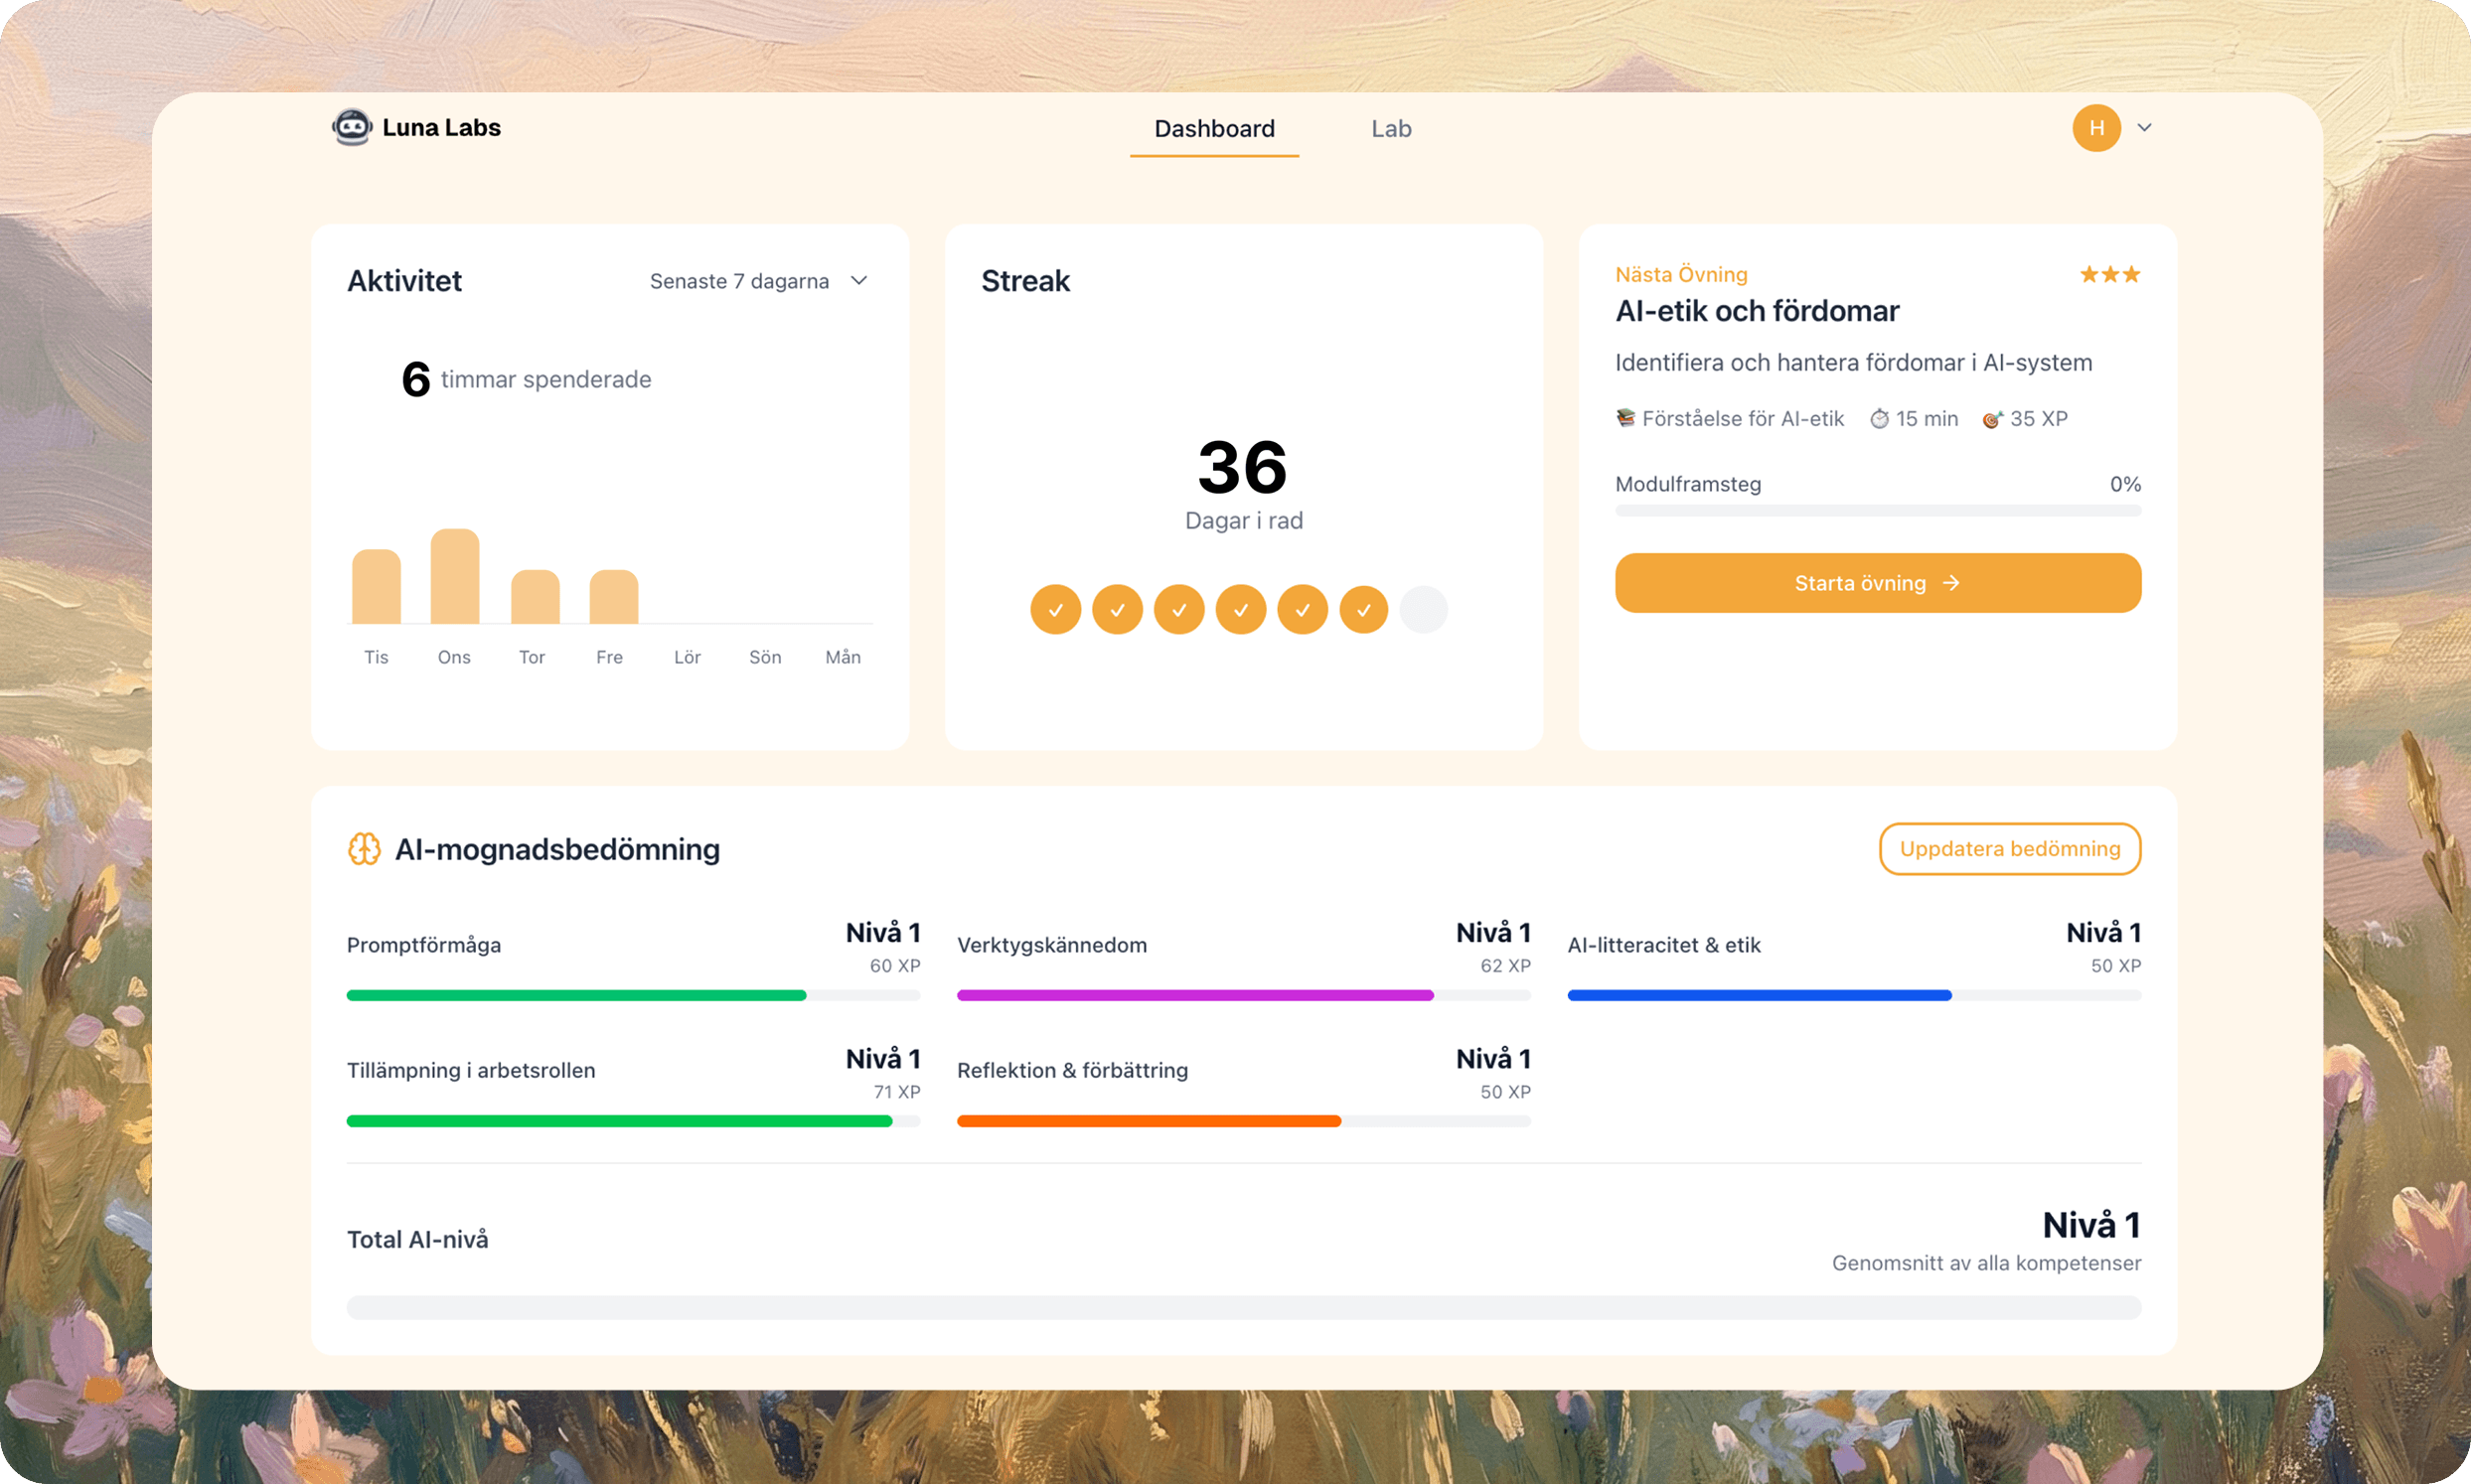Viewport: 2471px width, 1484px height.
Task: Click the unchecked grey streak day circle
Action: tap(1423, 609)
